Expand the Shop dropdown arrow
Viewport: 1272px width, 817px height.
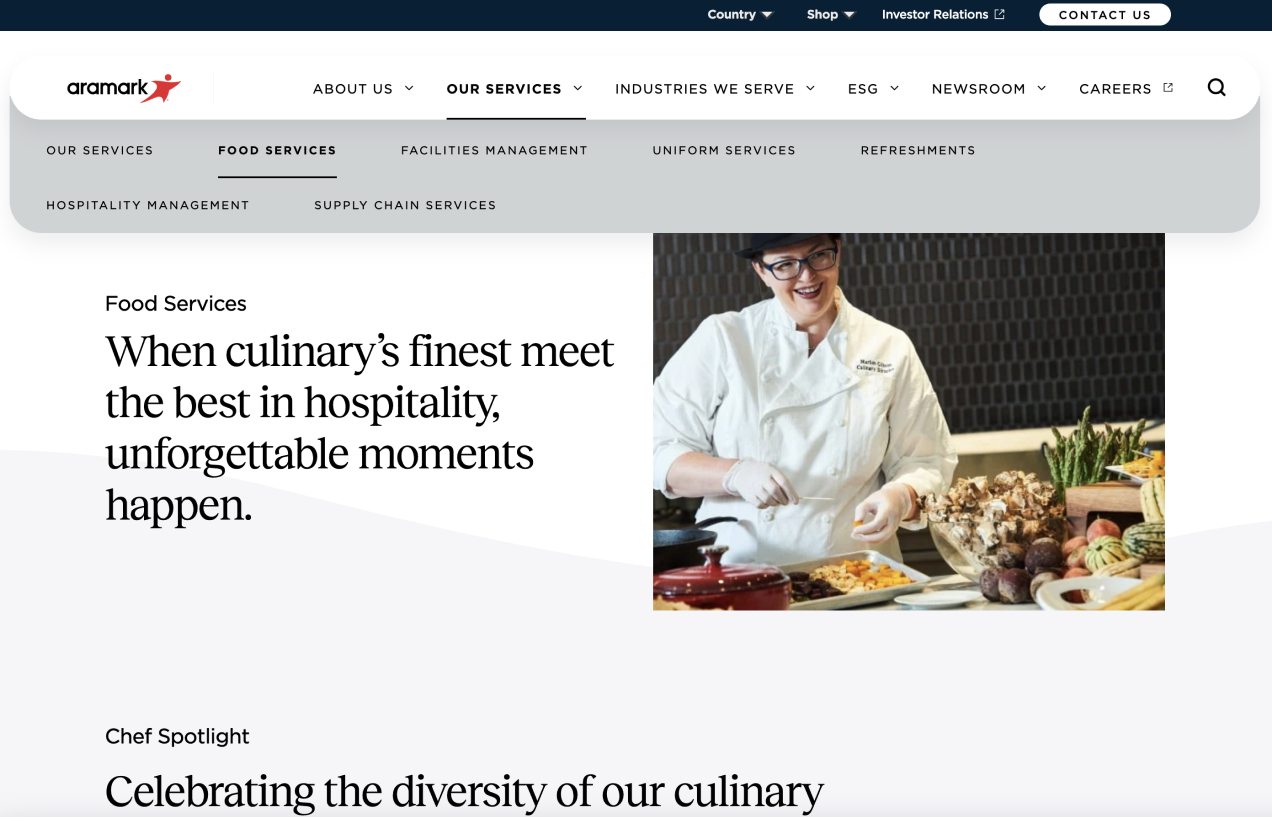point(849,15)
